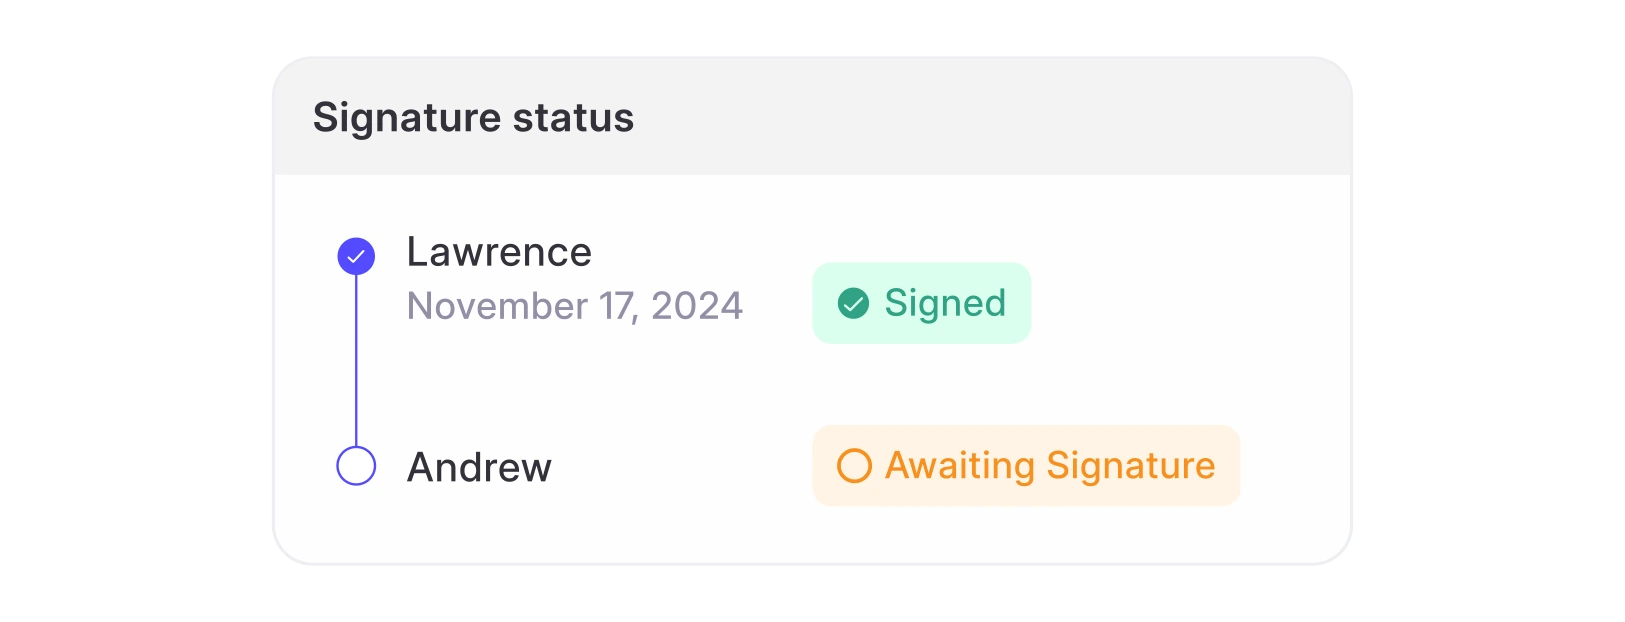The width and height of the screenshot is (1625, 622).
Task: Click the vertical timeline line between signers
Action: click(356, 360)
